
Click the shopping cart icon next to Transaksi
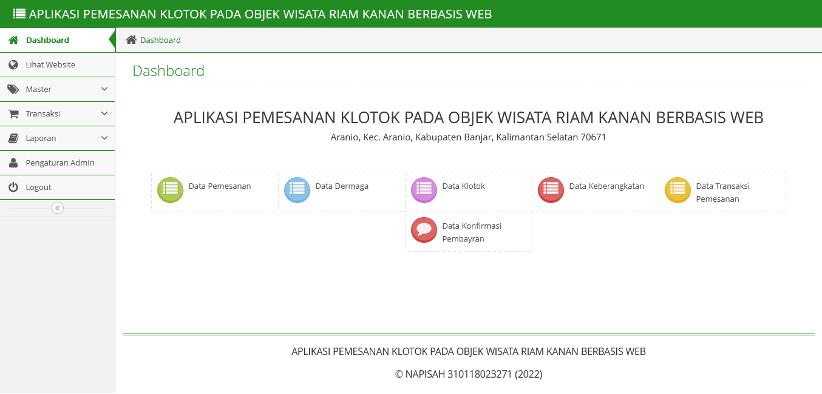(14, 114)
